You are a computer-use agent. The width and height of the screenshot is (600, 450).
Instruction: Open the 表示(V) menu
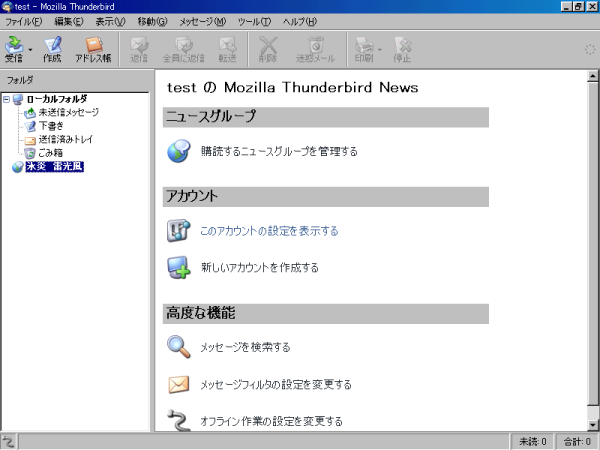click(110, 22)
